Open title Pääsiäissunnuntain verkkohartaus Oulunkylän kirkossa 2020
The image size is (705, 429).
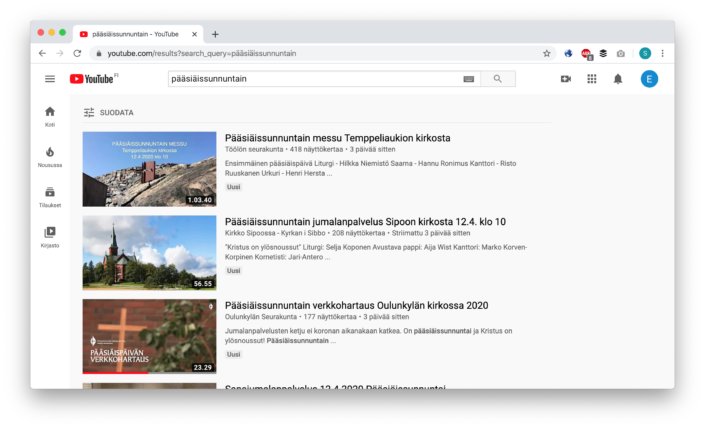(x=357, y=305)
